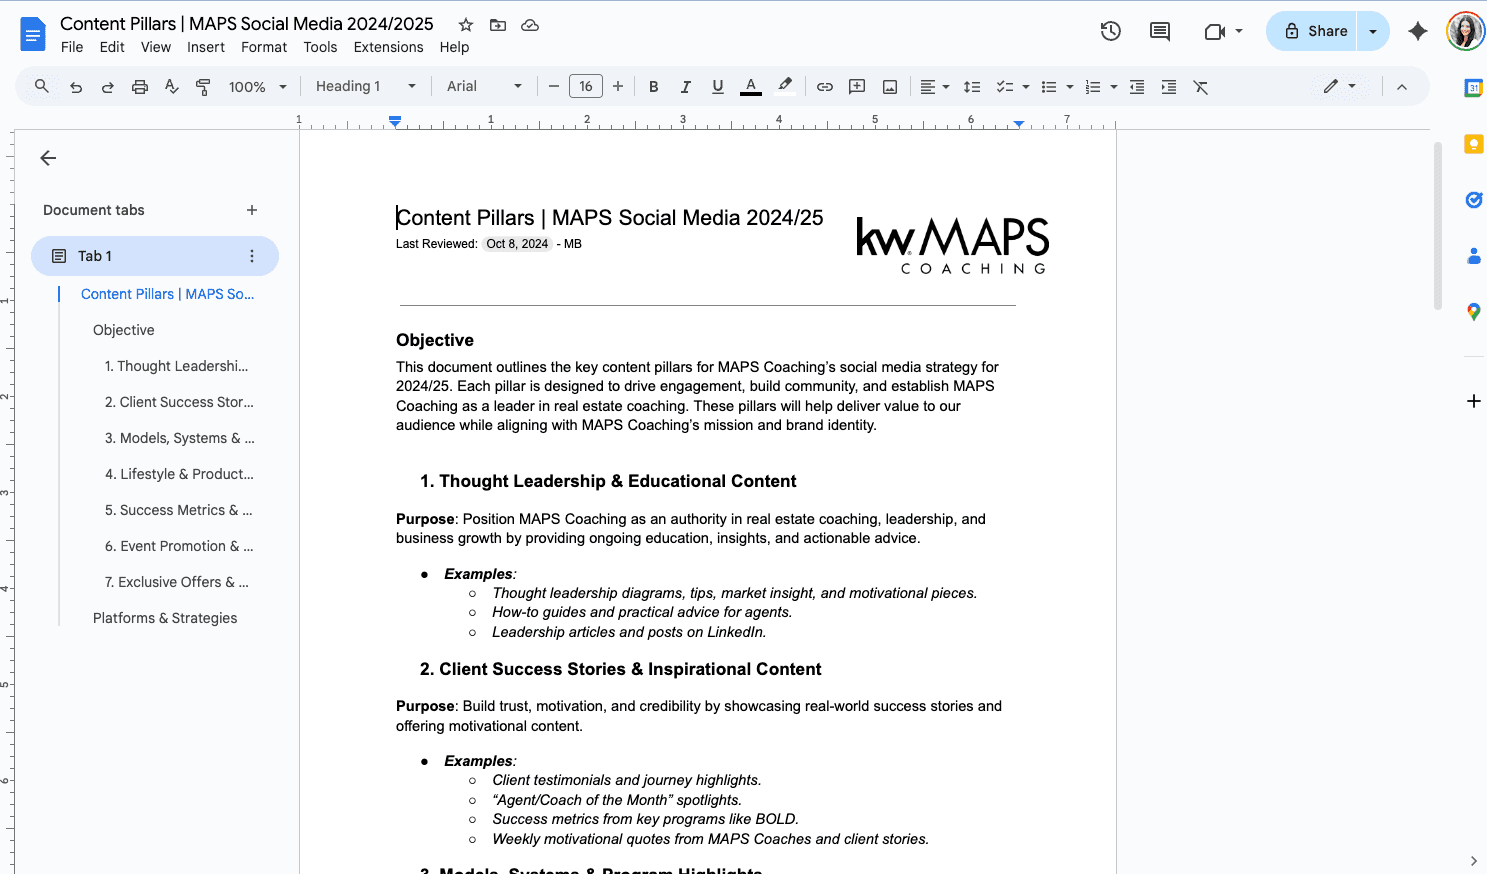Image resolution: width=1487 pixels, height=874 pixels.
Task: Click the insert image icon
Action: click(x=889, y=87)
